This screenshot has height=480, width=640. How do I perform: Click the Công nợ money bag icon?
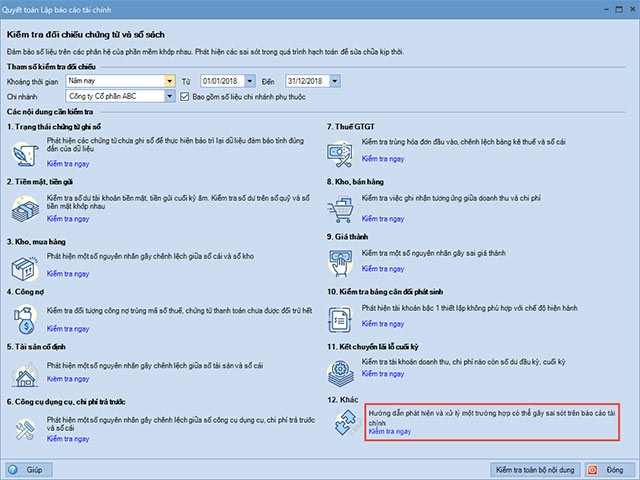pyautogui.click(x=24, y=319)
